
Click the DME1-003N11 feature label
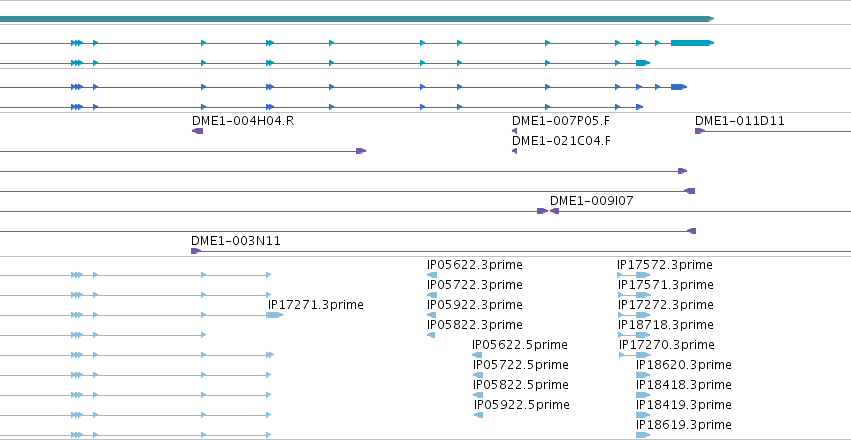pos(236,241)
